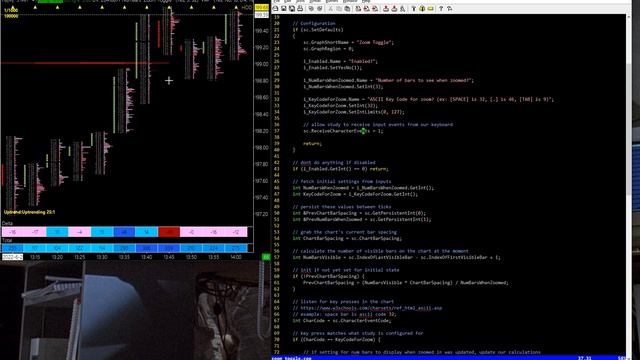Click the question mark Help icon
The height and width of the screenshot is (360, 640).
[441, 9]
